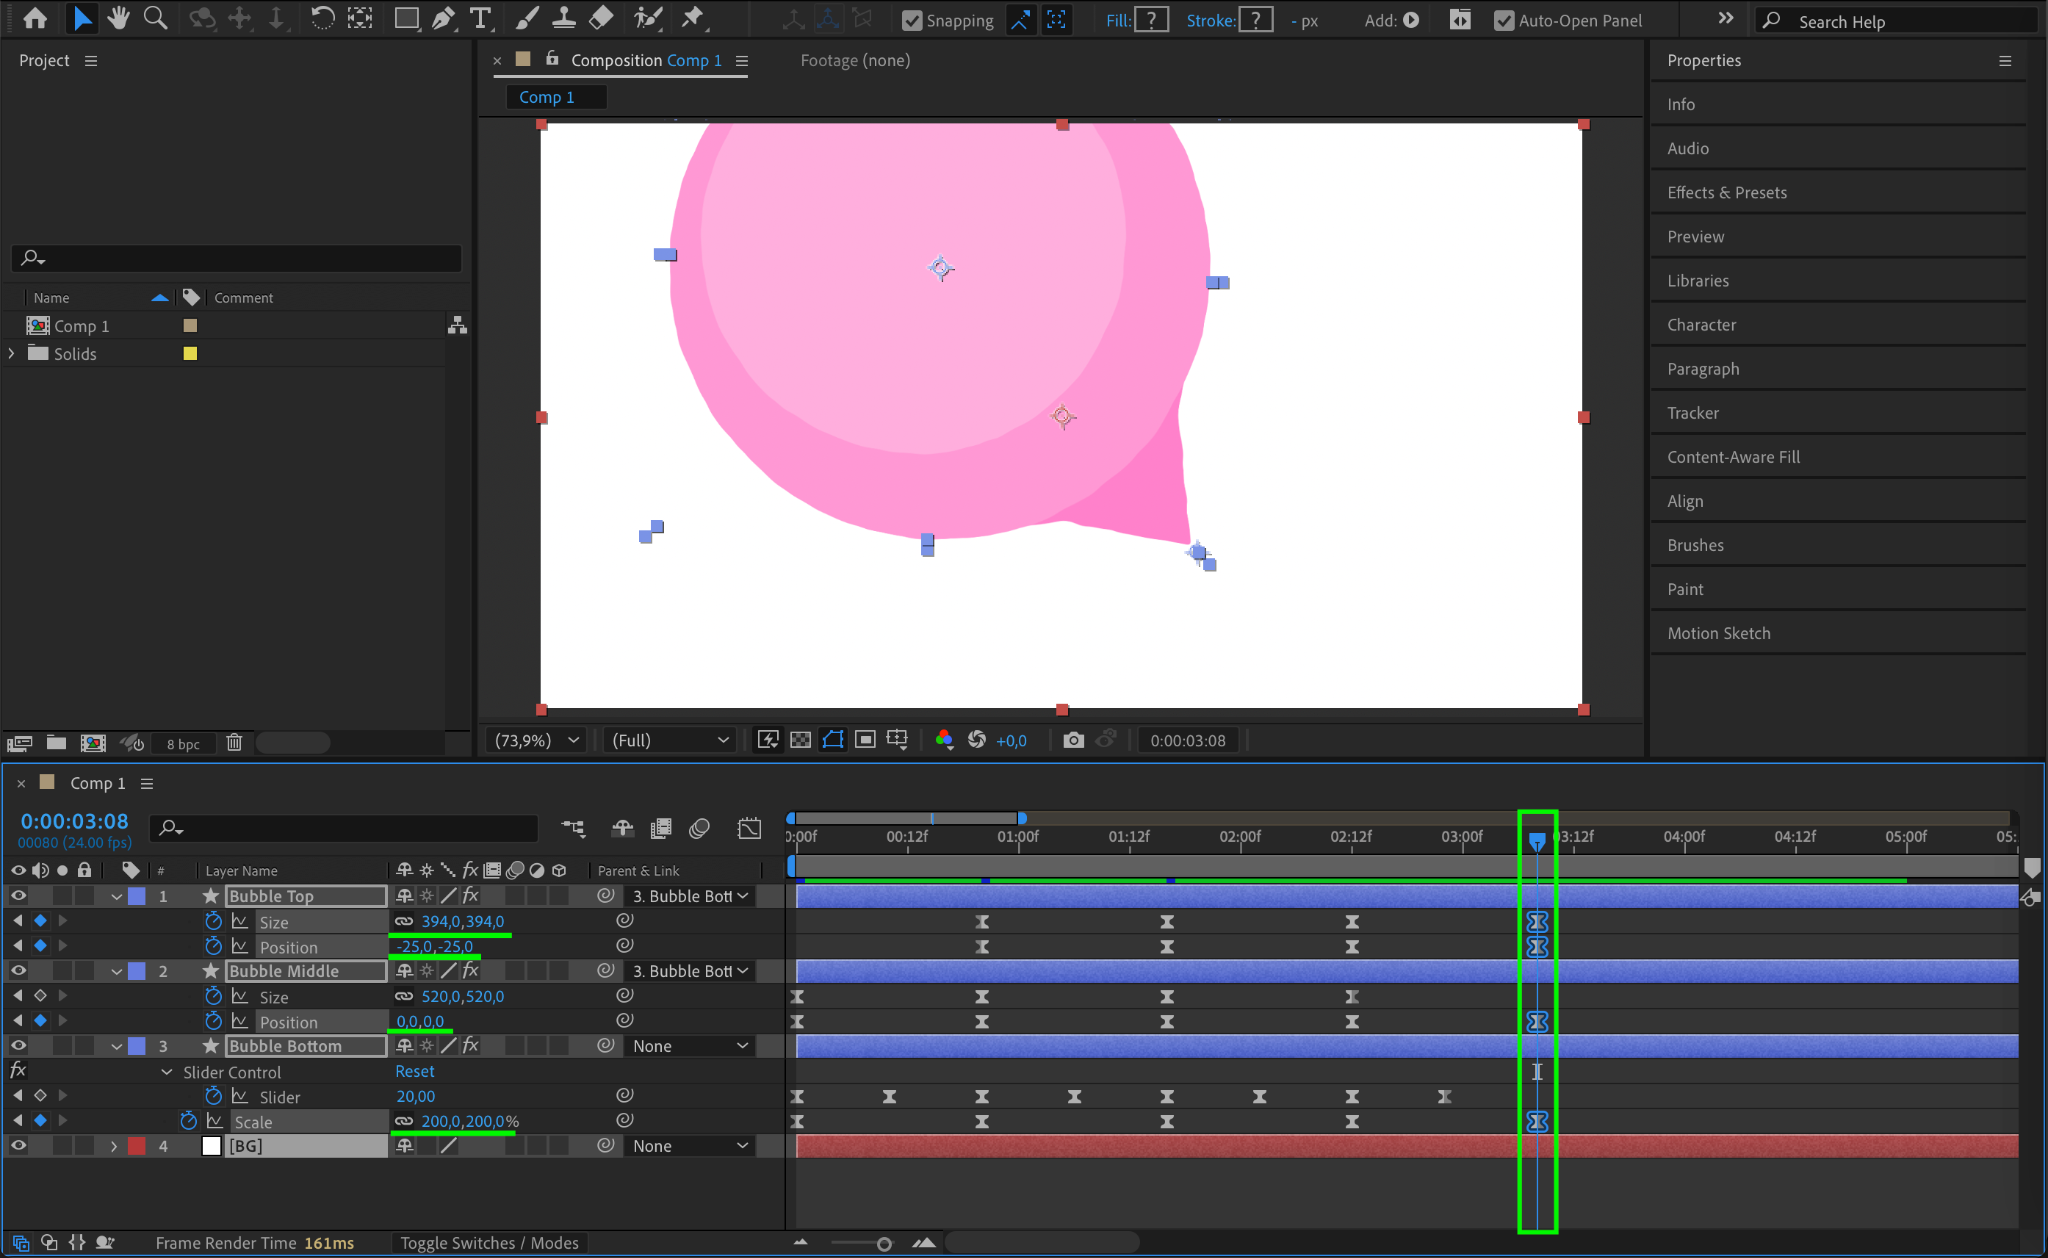This screenshot has height=1258, width=2048.
Task: Select the Type tool
Action: (x=481, y=18)
